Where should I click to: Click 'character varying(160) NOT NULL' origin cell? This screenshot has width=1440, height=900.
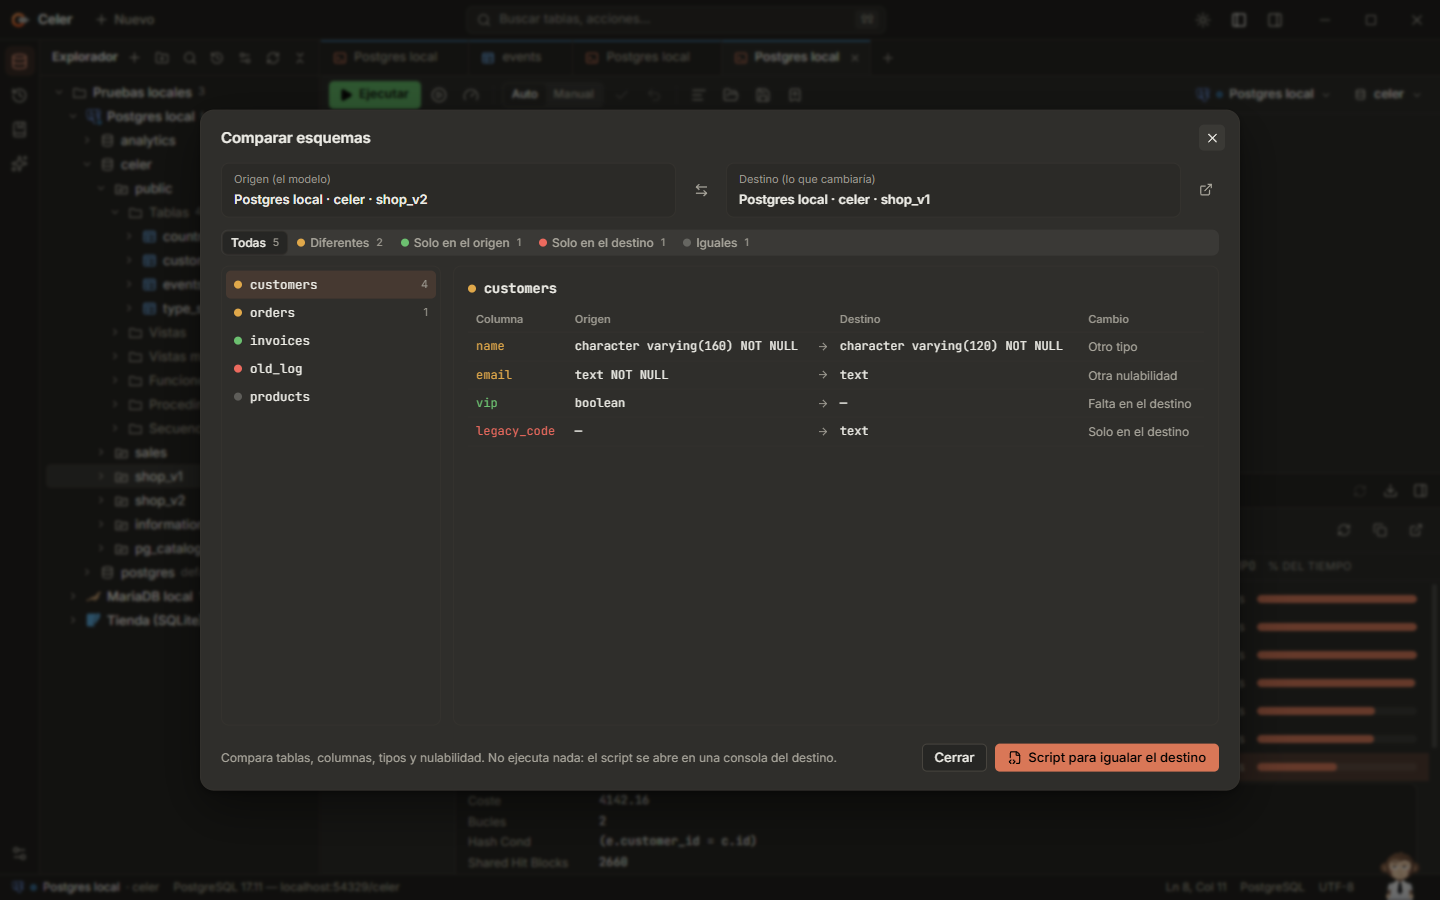click(686, 346)
